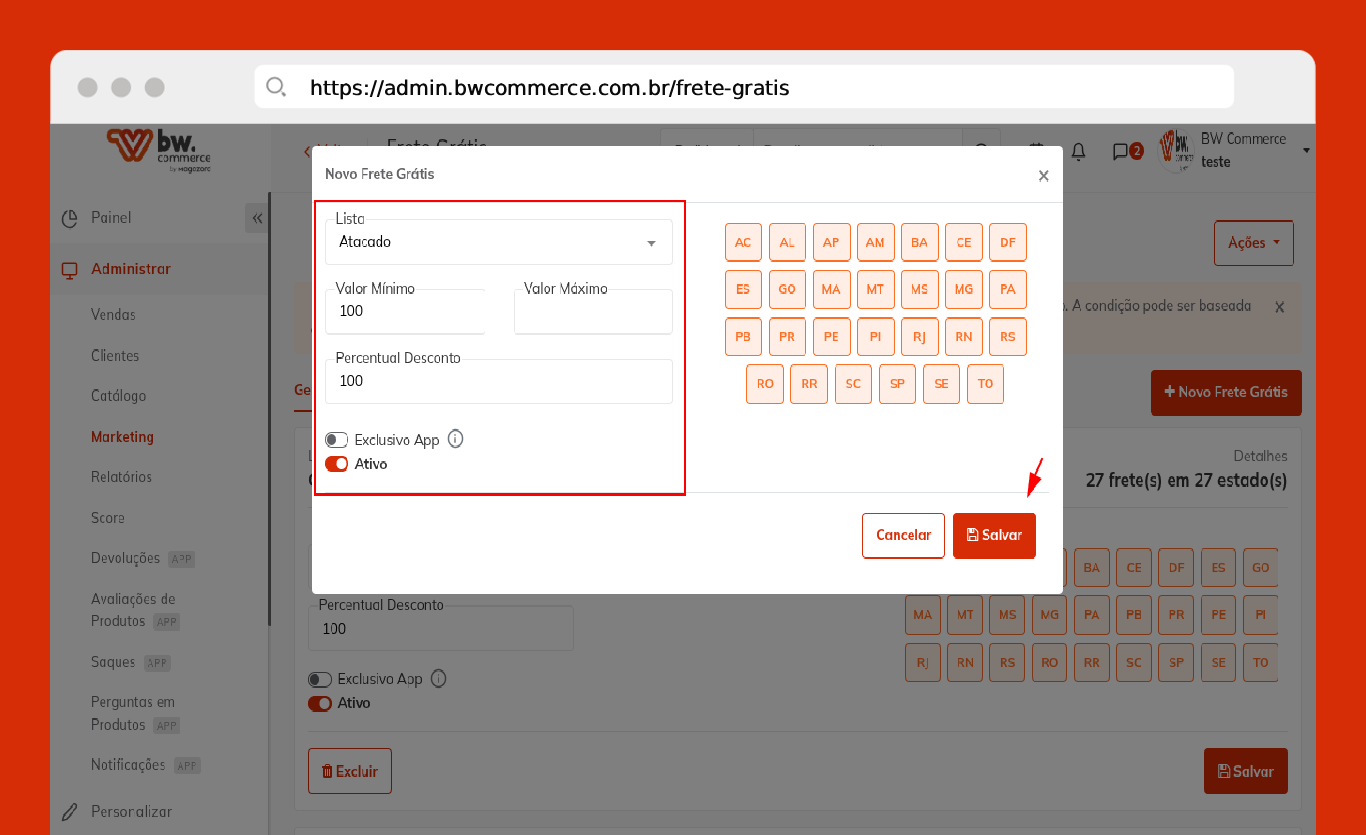Open the Lista dropdown showing Atacado
This screenshot has height=835, width=1366.
pyautogui.click(x=498, y=242)
